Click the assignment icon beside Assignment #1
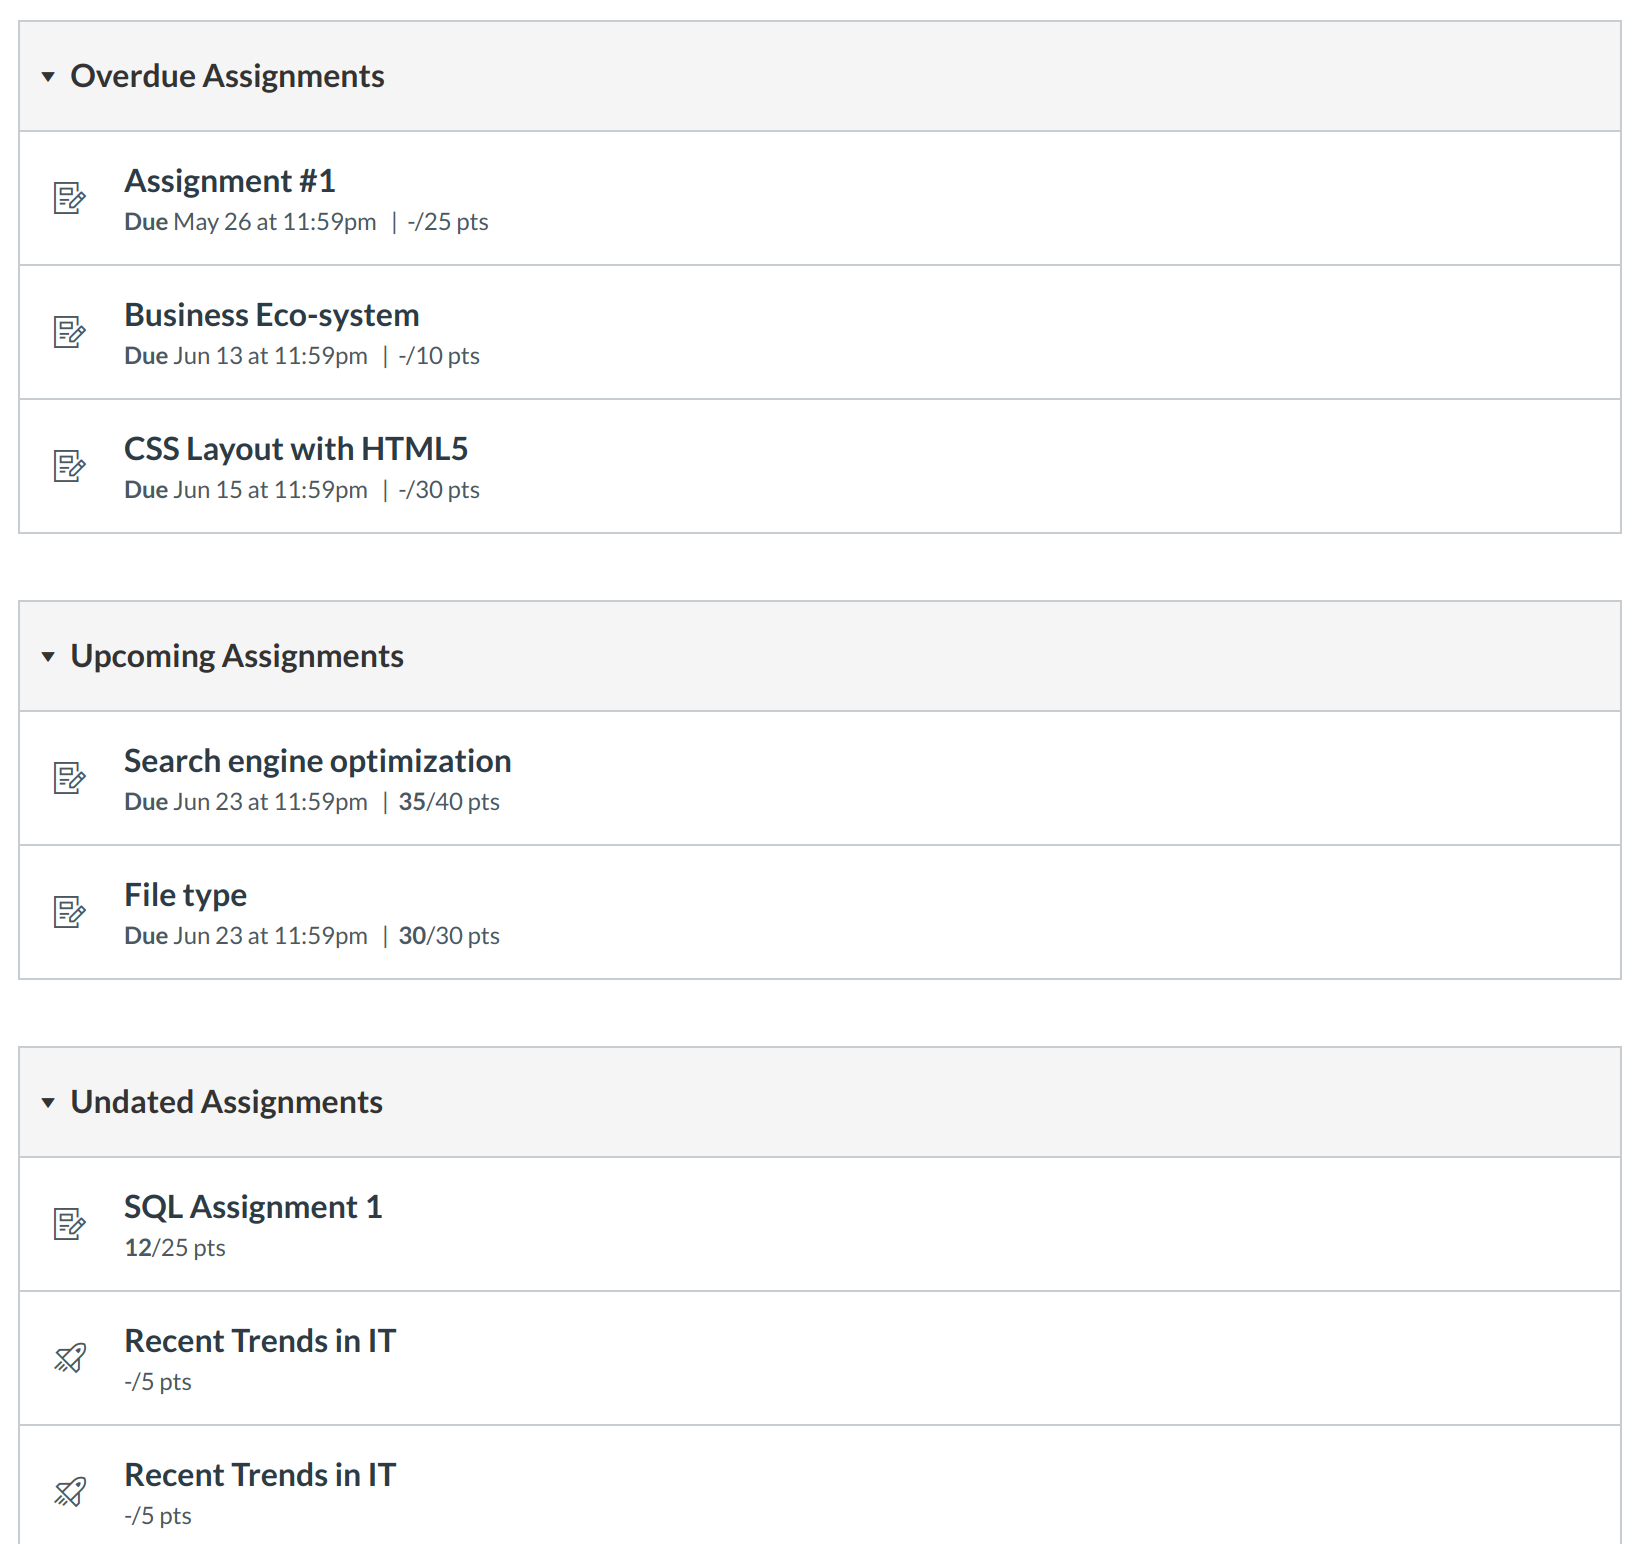Viewport: 1652px width, 1544px height. click(69, 198)
